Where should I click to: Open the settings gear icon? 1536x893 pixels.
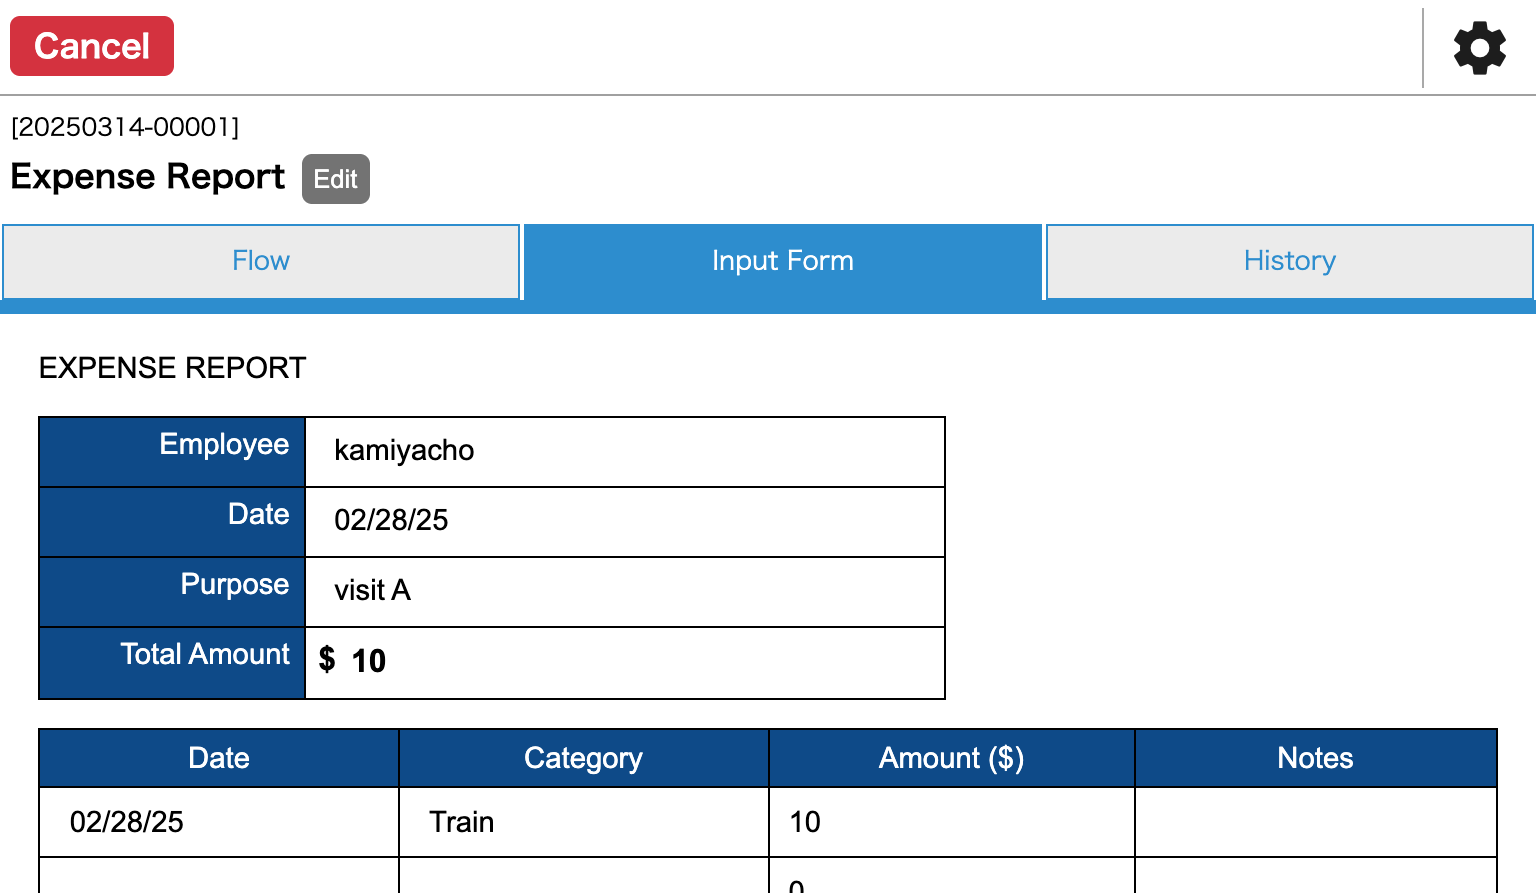[1480, 47]
